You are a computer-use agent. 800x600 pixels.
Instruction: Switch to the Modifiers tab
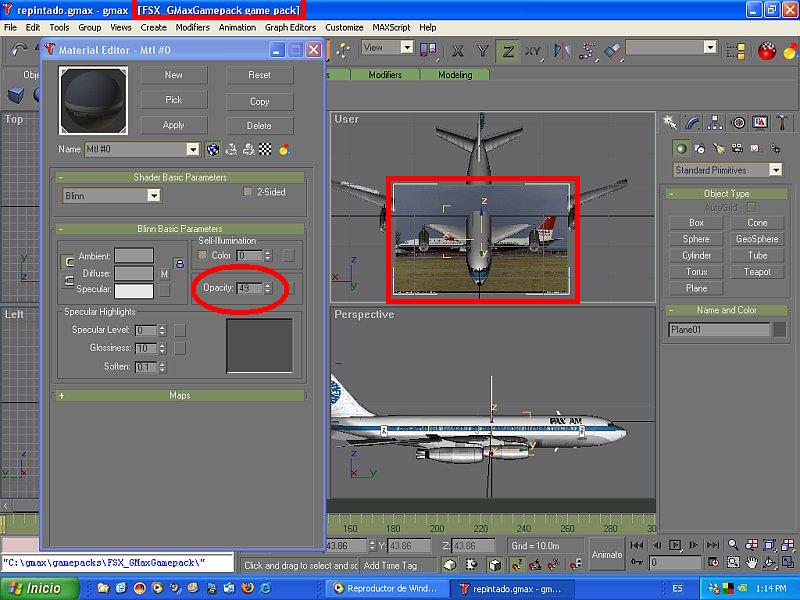[385, 75]
